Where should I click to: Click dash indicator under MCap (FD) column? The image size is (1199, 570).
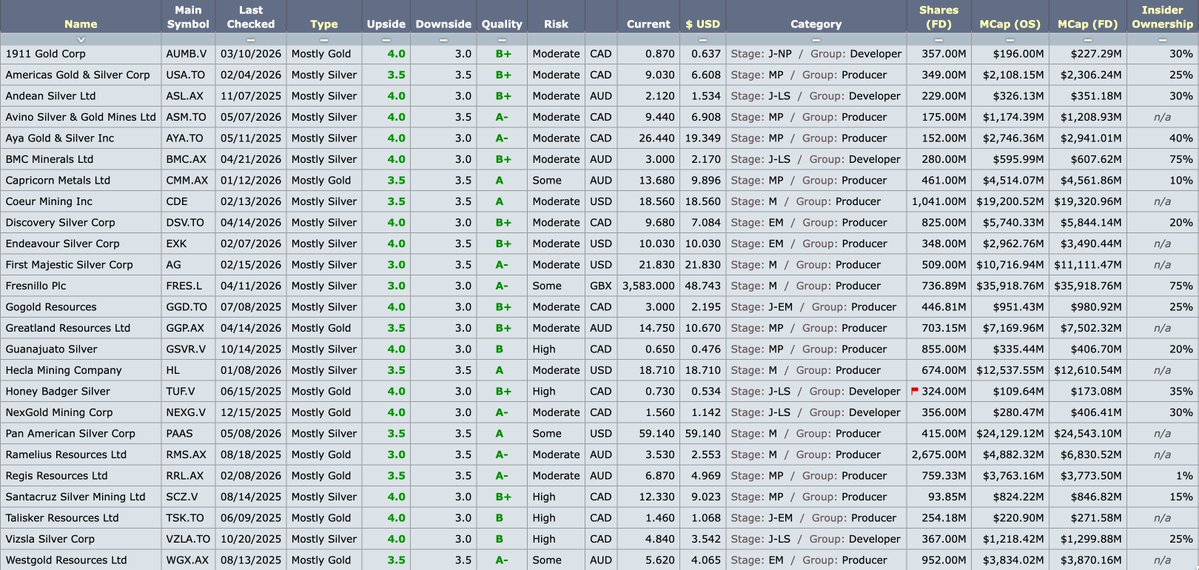(x=1087, y=39)
